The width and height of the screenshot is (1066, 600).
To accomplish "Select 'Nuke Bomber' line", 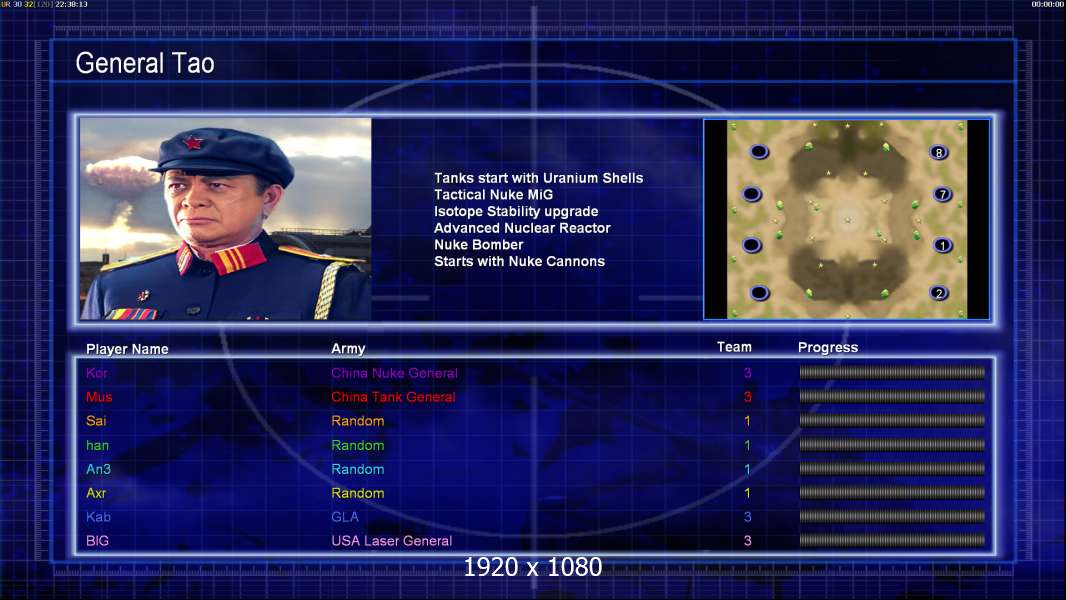I will pyautogui.click(x=479, y=245).
